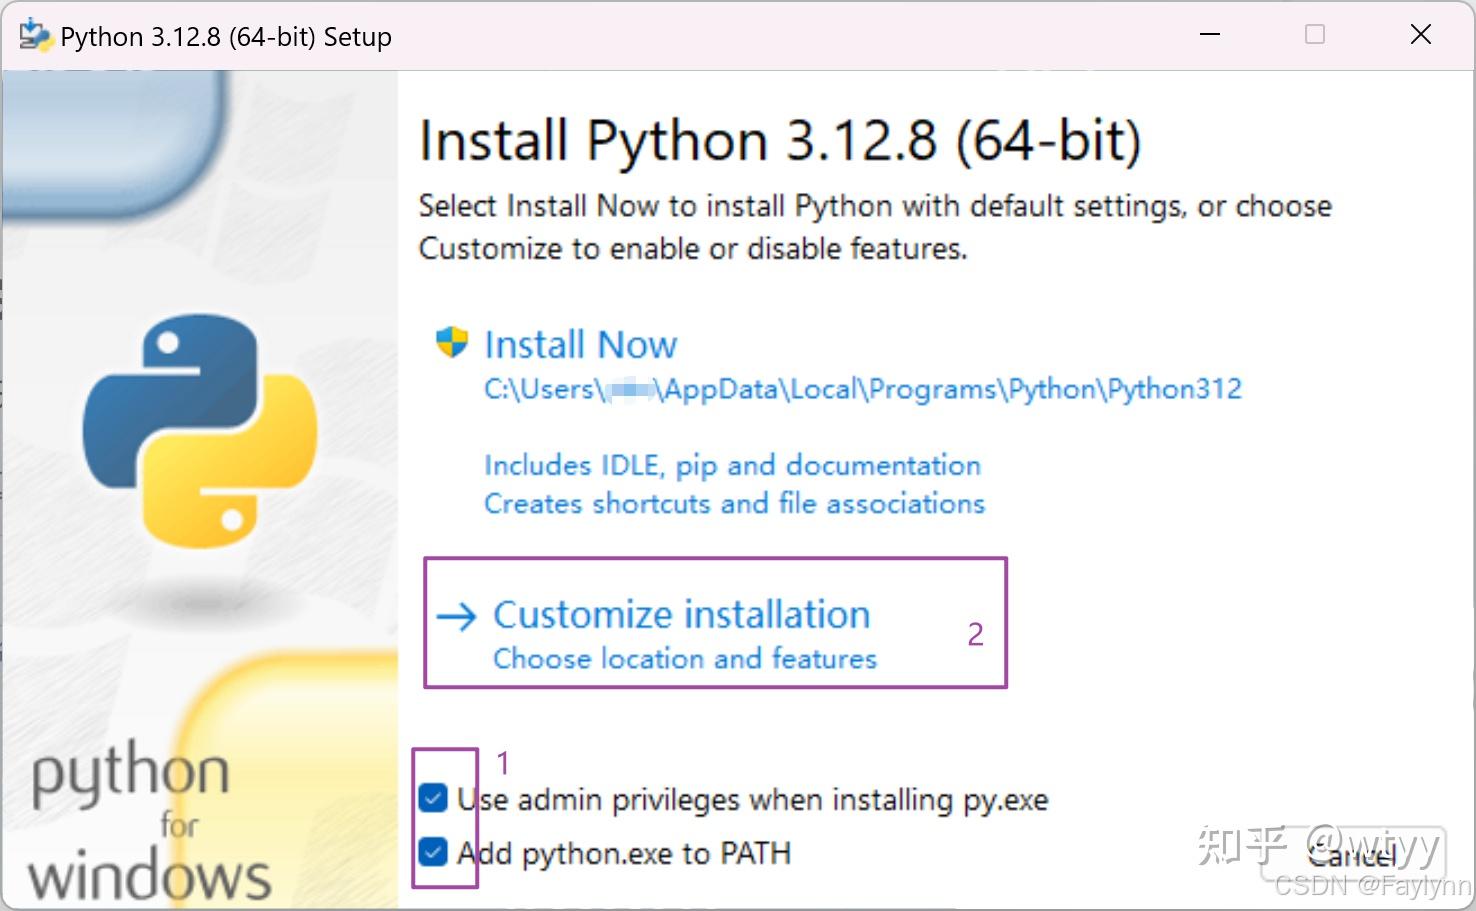Open Customize installation to choose location and features
The height and width of the screenshot is (911, 1476).
(680, 614)
